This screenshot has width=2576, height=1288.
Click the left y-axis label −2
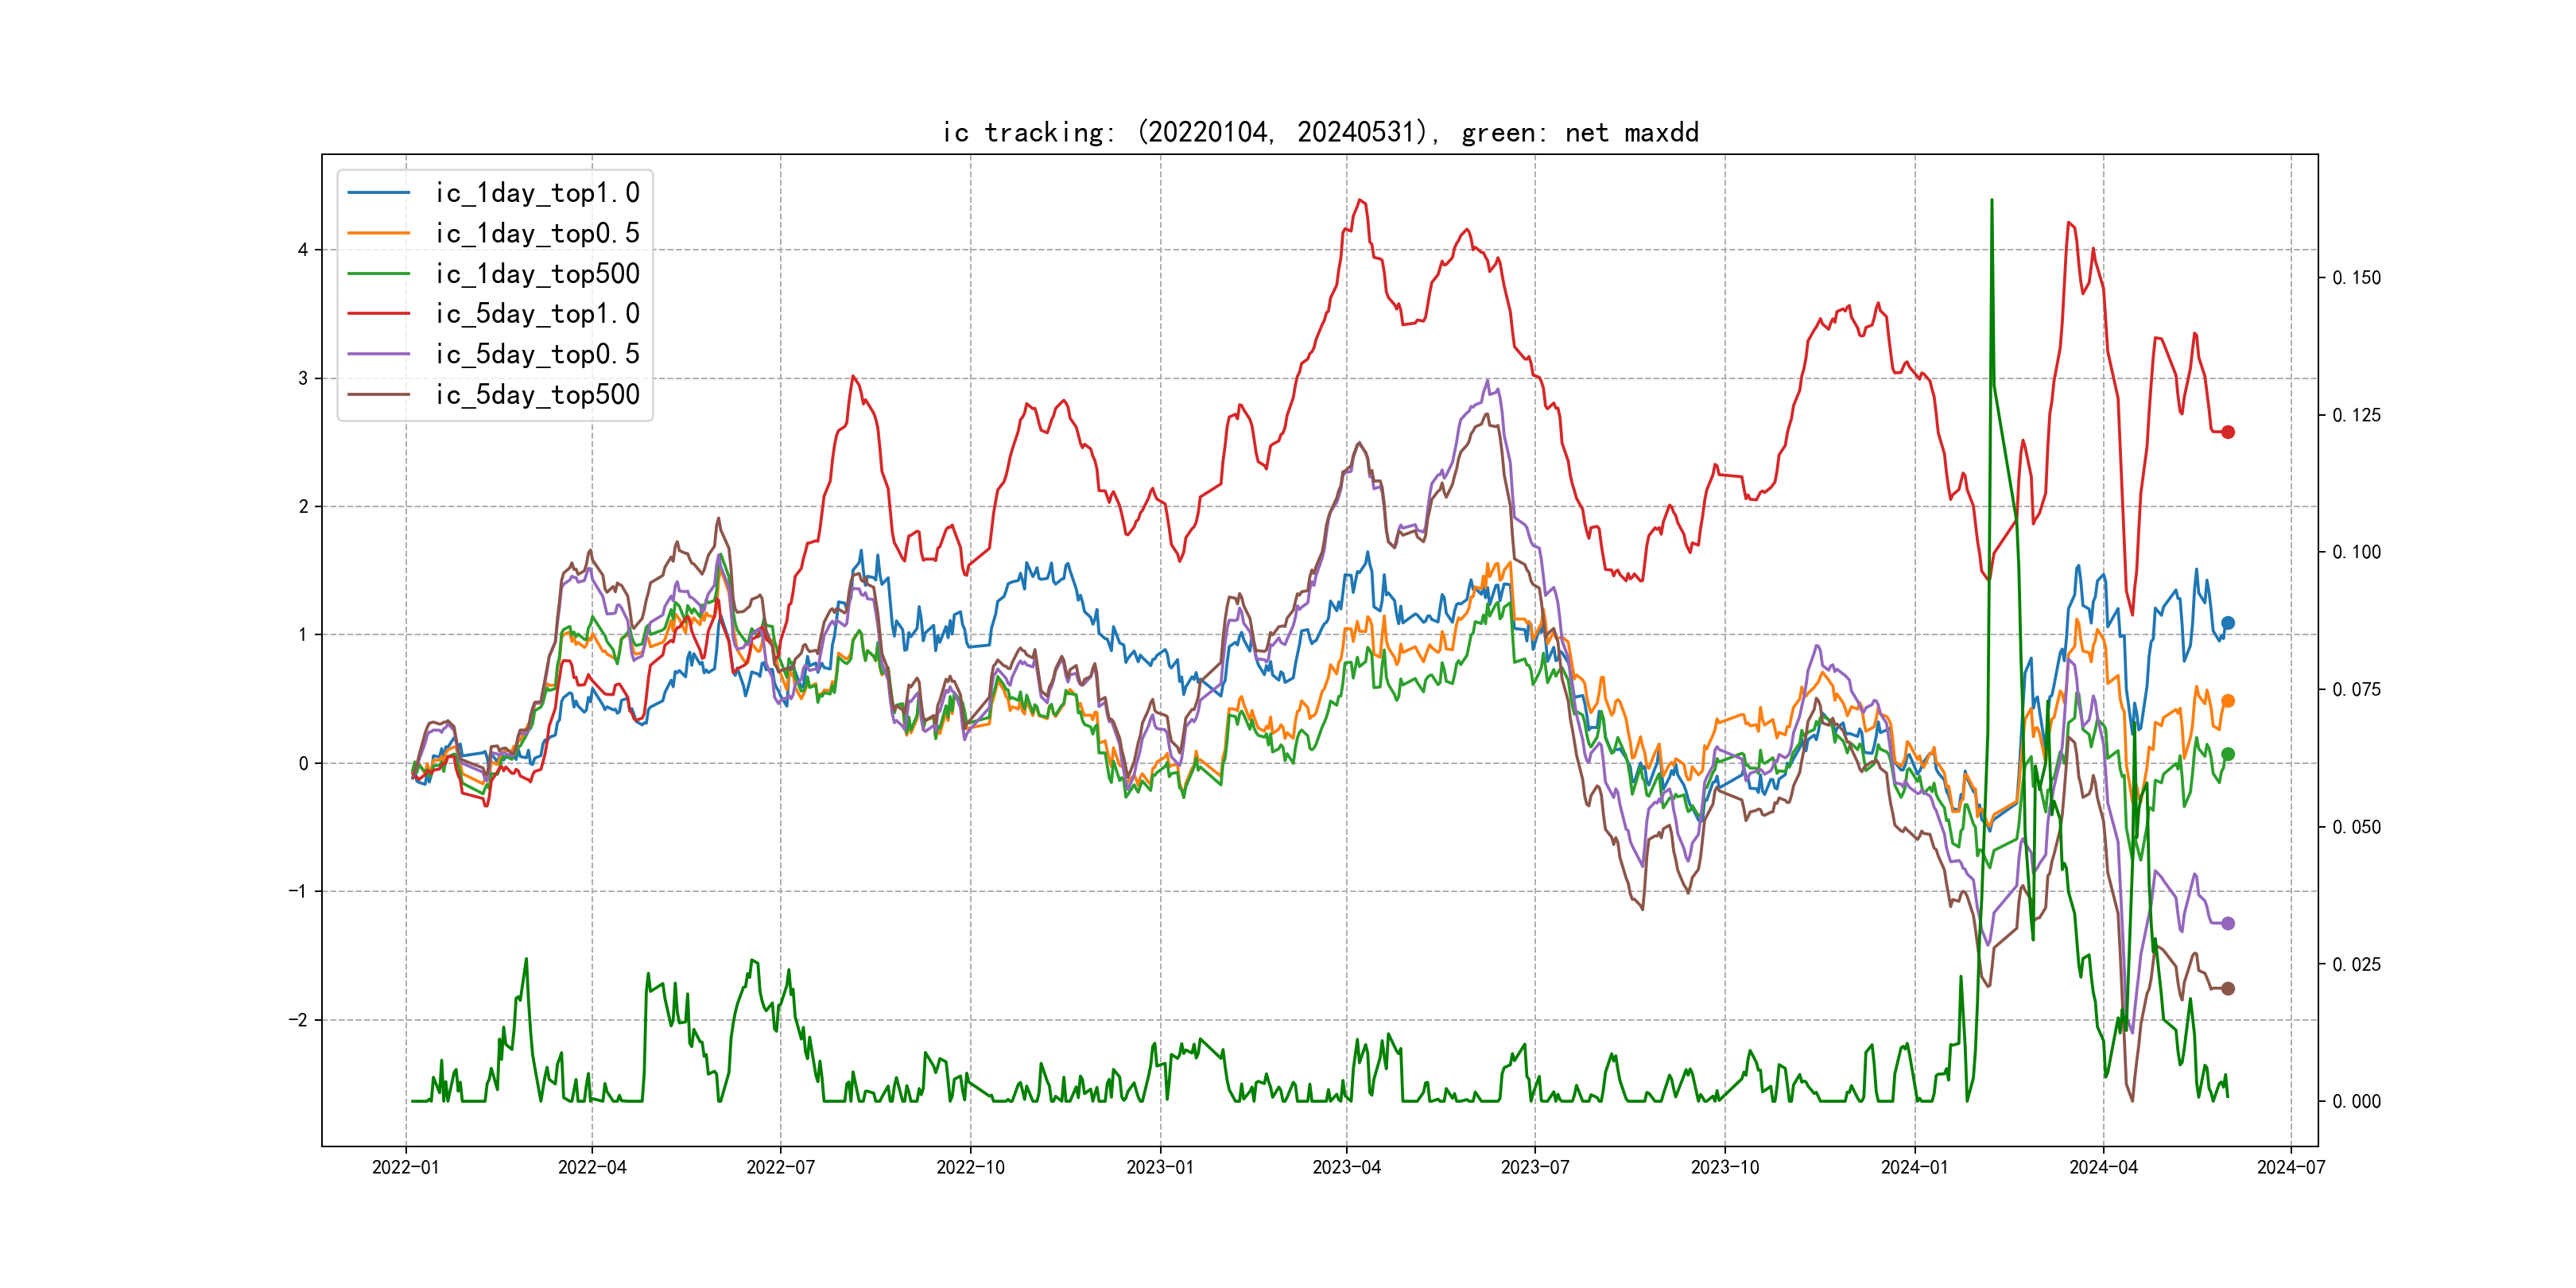pyautogui.click(x=298, y=1020)
